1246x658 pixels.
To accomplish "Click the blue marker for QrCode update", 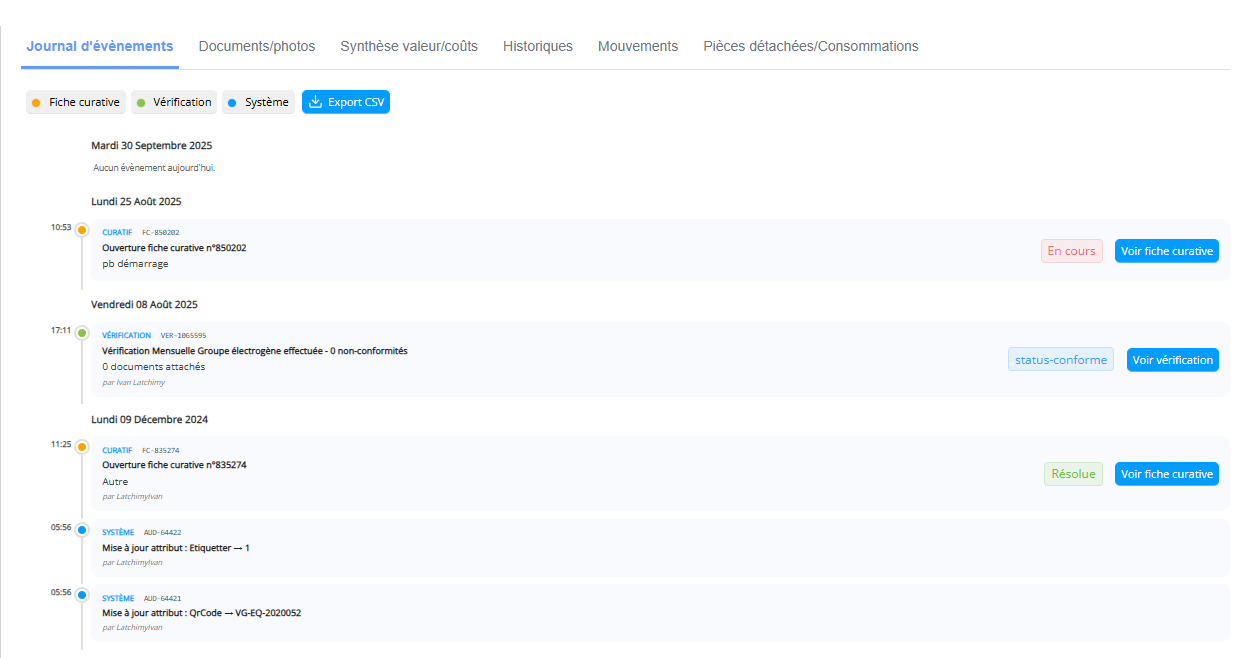I will pyautogui.click(x=82, y=595).
